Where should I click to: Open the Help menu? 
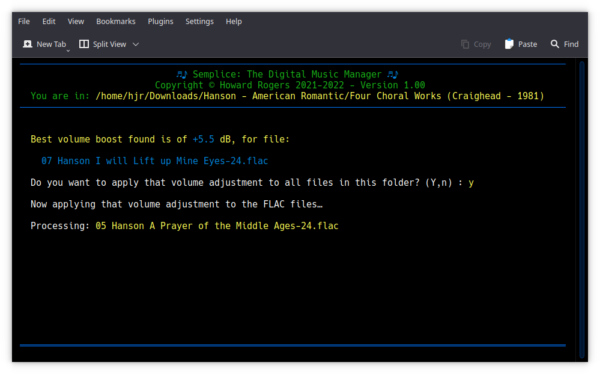tap(233, 21)
